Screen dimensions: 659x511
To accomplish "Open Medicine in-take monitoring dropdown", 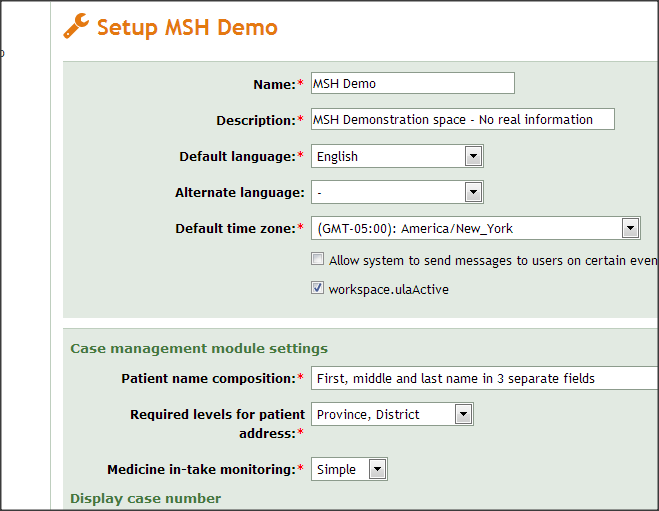I will [349, 469].
